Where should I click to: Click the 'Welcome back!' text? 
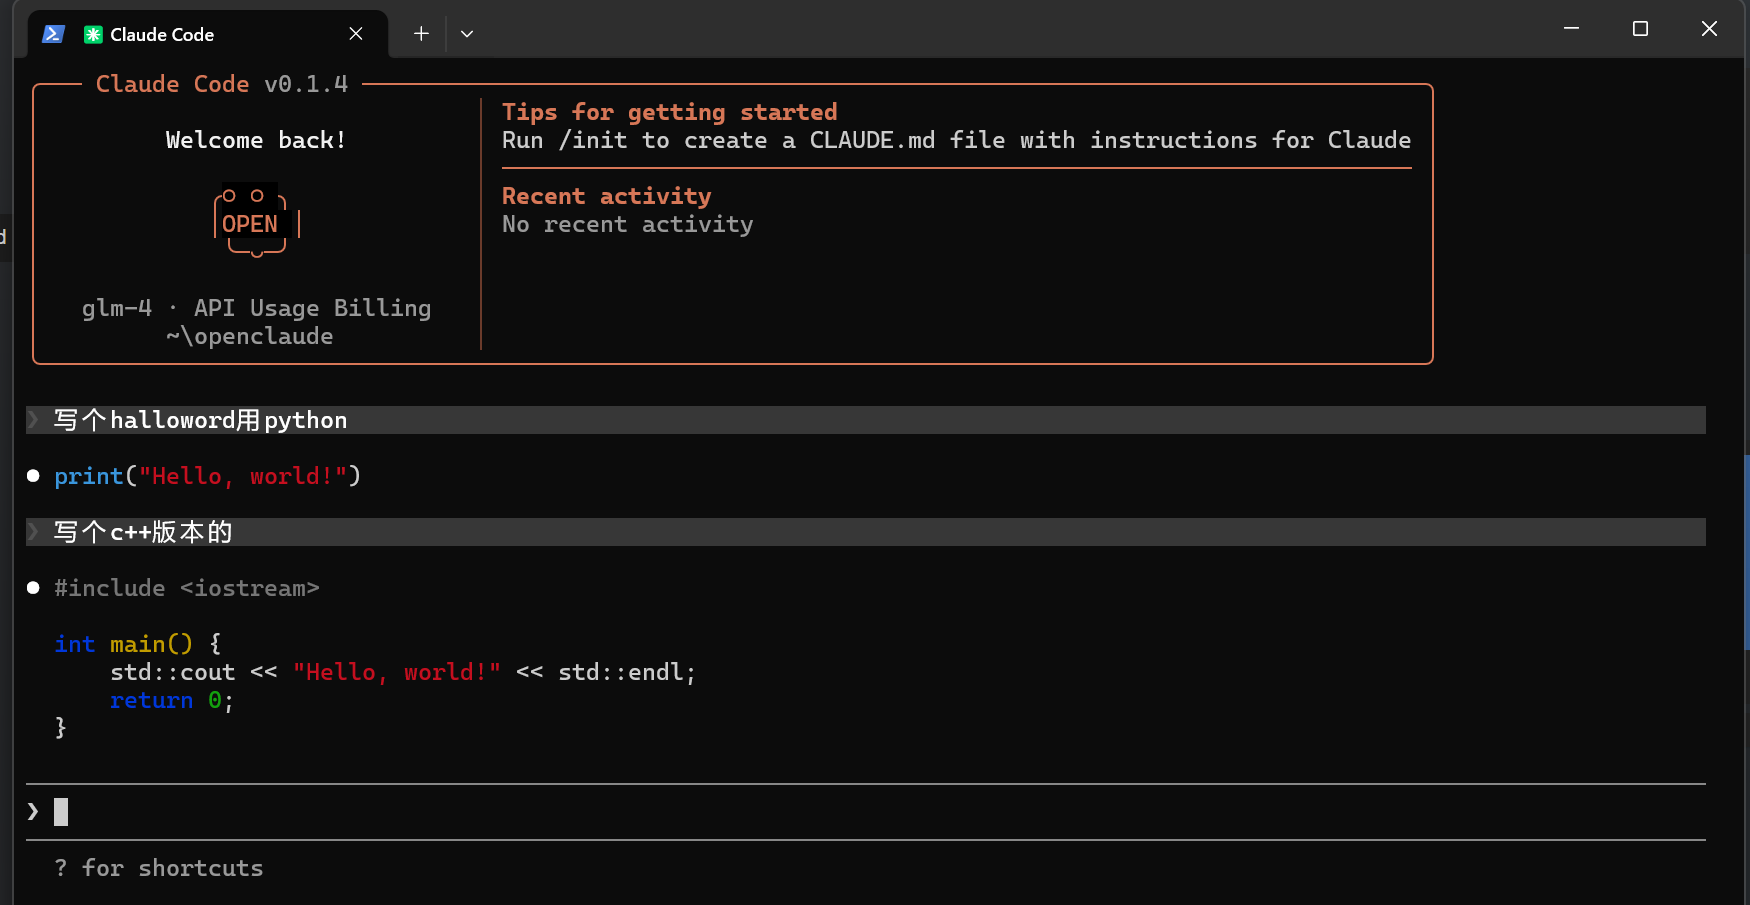tap(256, 140)
